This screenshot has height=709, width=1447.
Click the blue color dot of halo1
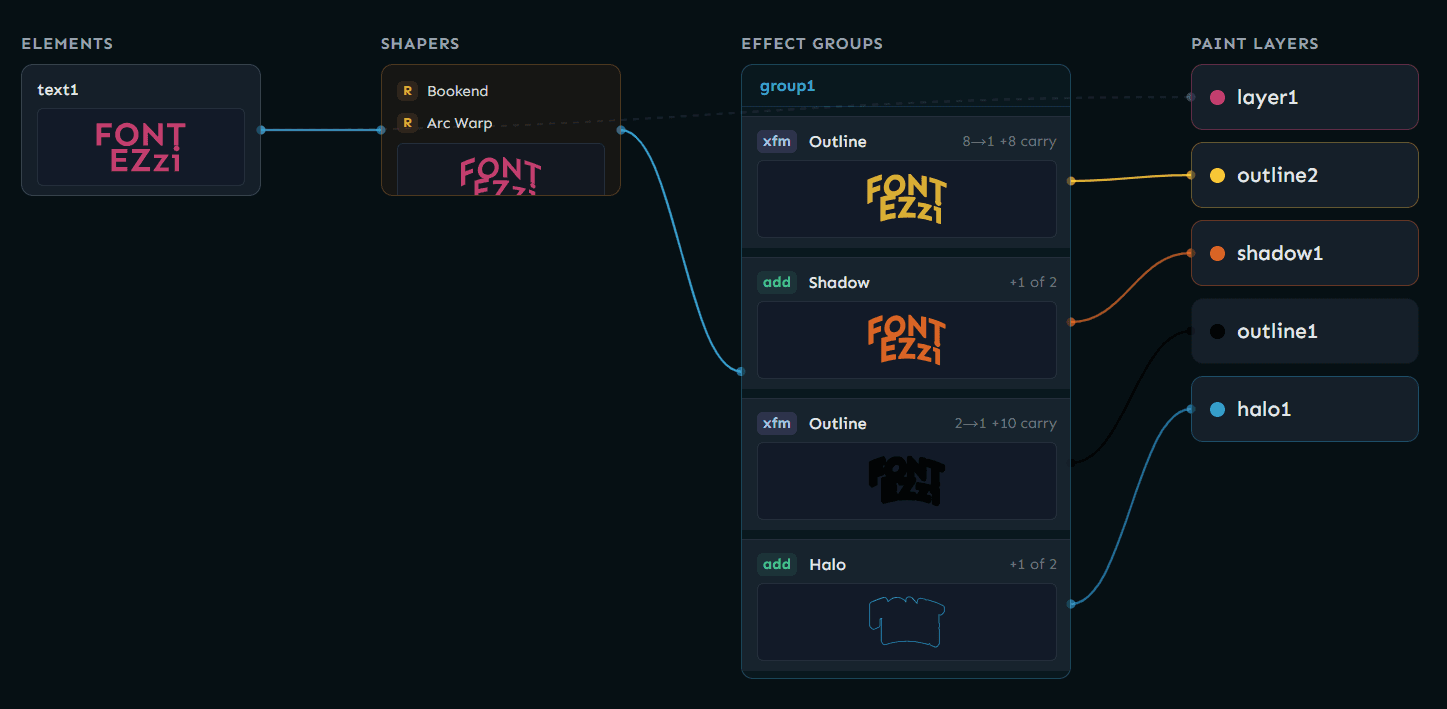click(1217, 409)
